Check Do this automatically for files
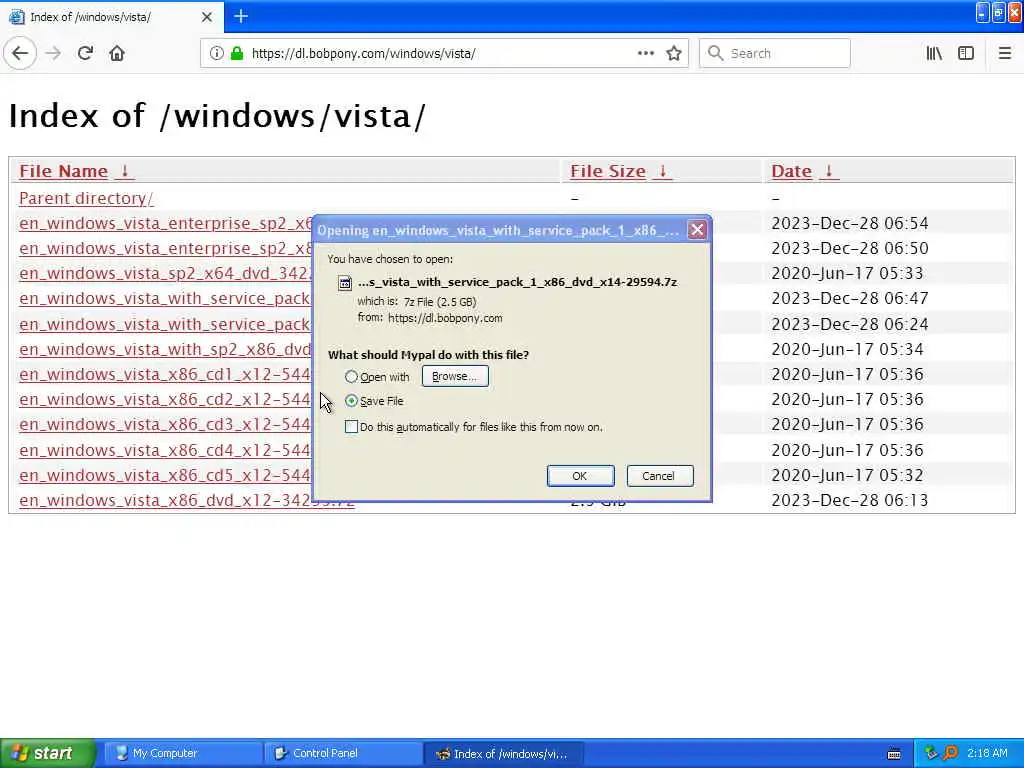Image resolution: width=1024 pixels, height=768 pixels. pyautogui.click(x=351, y=426)
